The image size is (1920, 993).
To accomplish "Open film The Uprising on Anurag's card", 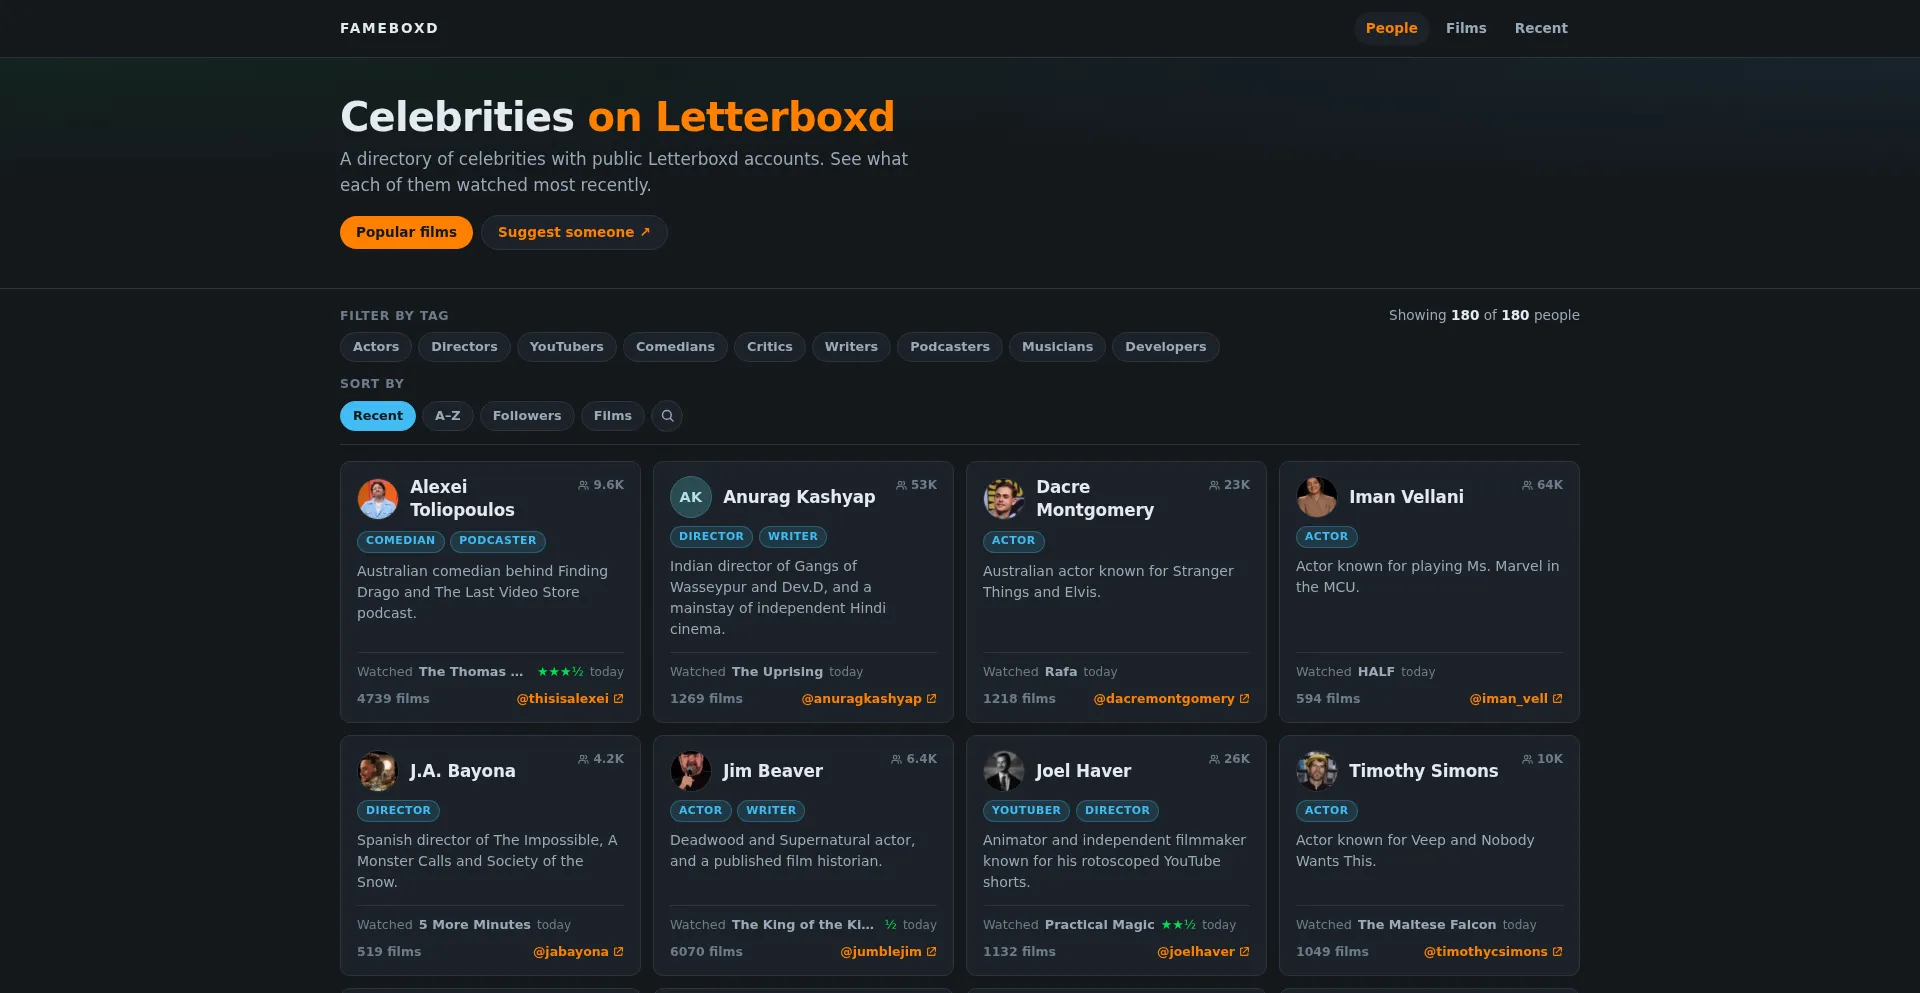I will click(x=777, y=672).
